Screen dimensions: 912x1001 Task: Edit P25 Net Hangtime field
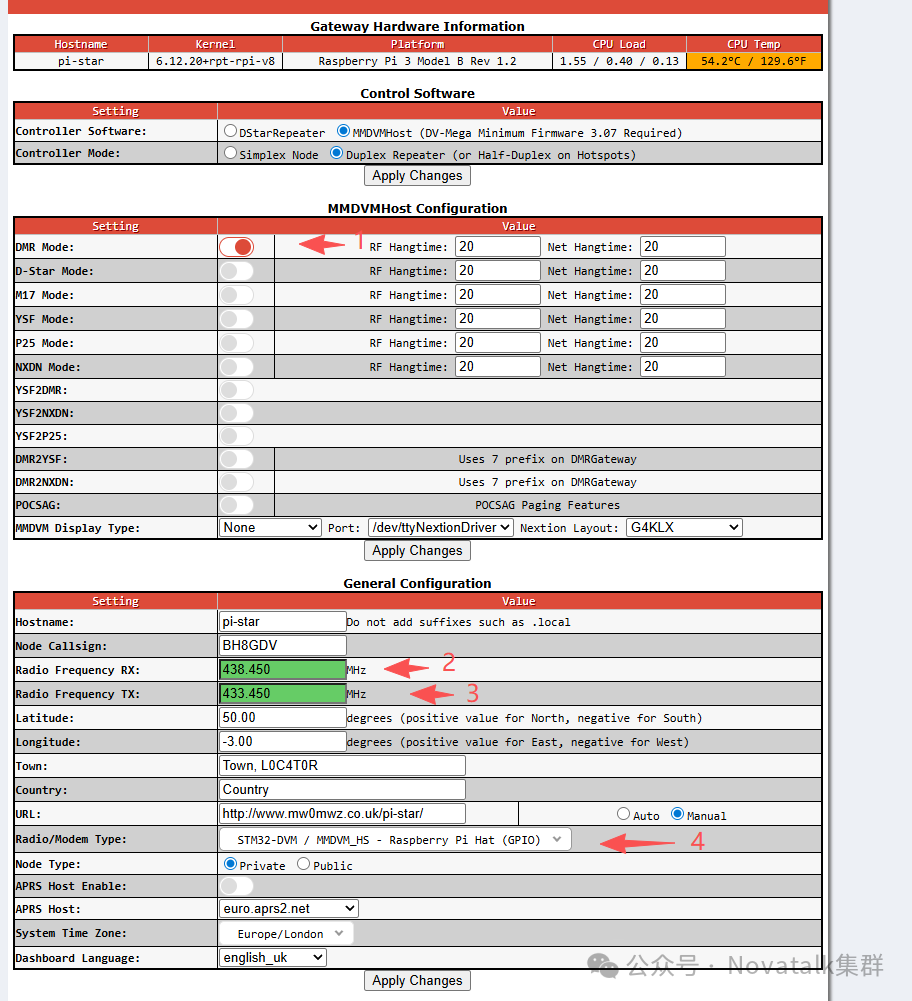coord(682,343)
